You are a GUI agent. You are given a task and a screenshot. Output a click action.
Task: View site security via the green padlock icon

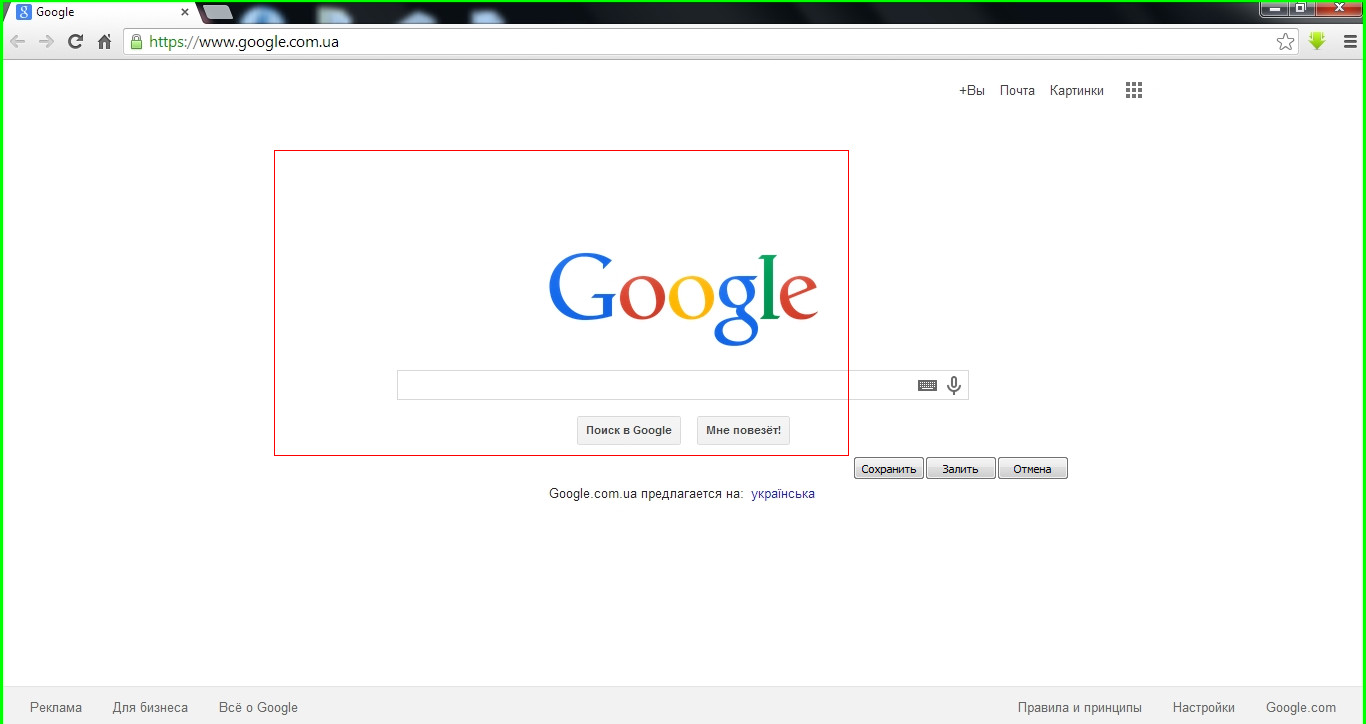pyautogui.click(x=136, y=42)
